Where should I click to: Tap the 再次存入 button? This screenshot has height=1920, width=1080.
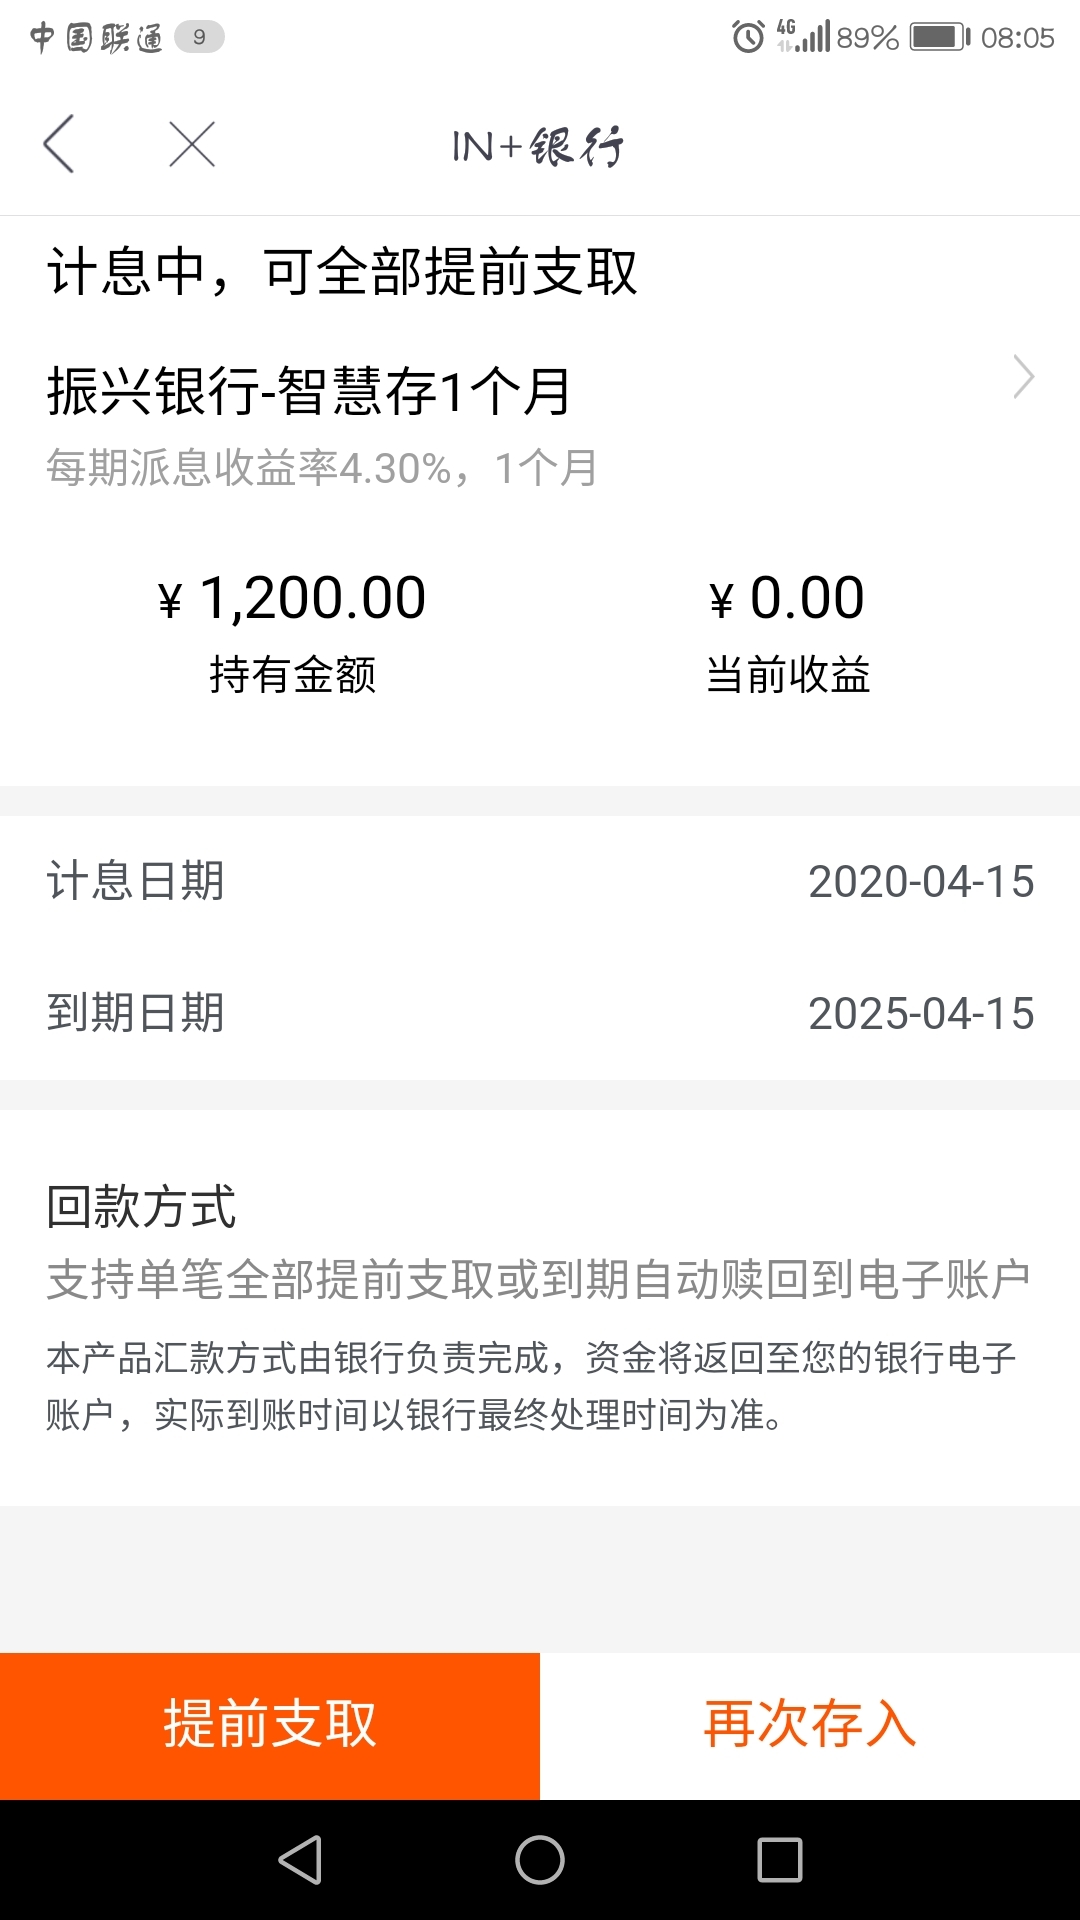click(810, 1726)
